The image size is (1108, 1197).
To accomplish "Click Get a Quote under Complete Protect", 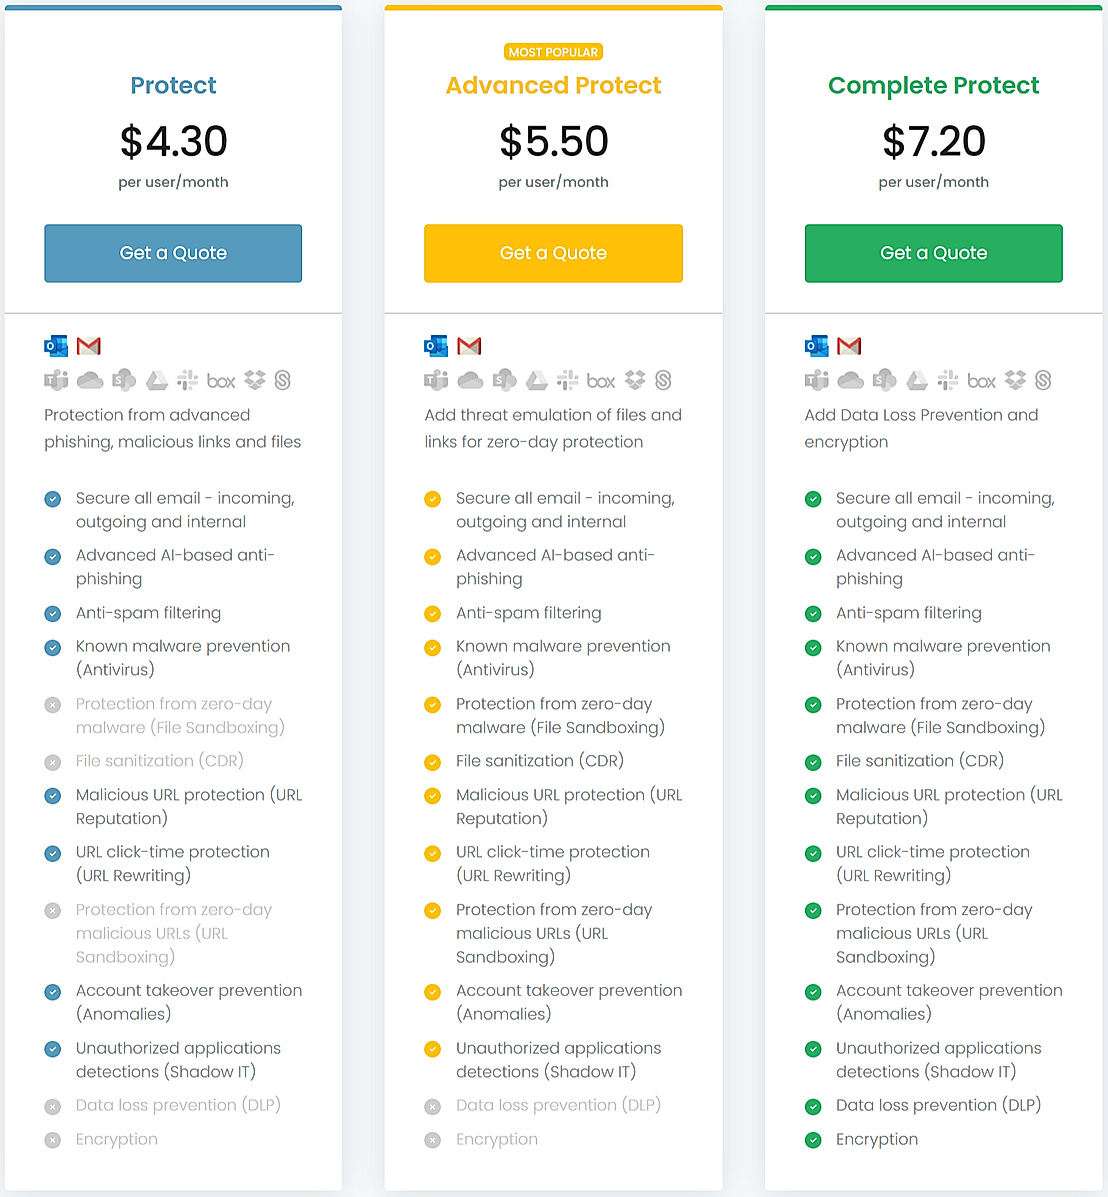I will click(x=933, y=253).
